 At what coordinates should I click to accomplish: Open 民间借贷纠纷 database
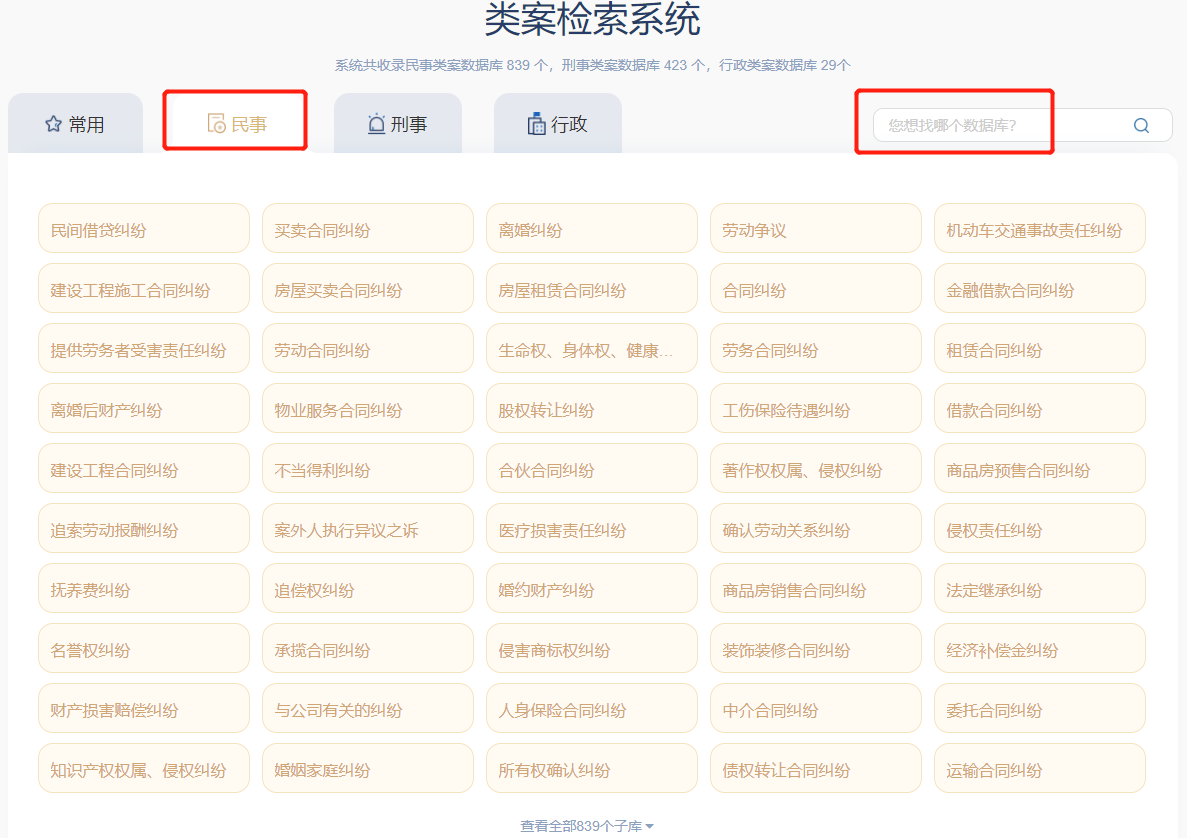click(x=143, y=229)
